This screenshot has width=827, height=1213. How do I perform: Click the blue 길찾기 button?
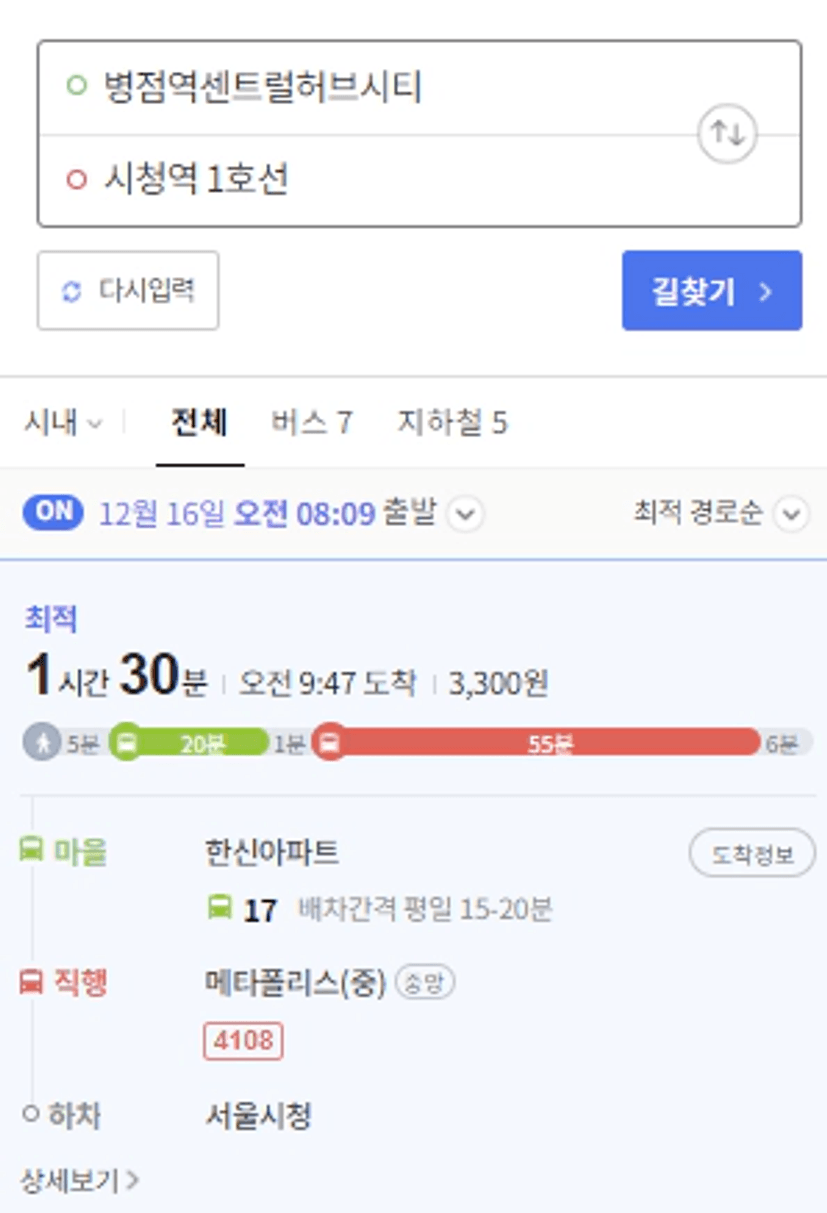(712, 291)
